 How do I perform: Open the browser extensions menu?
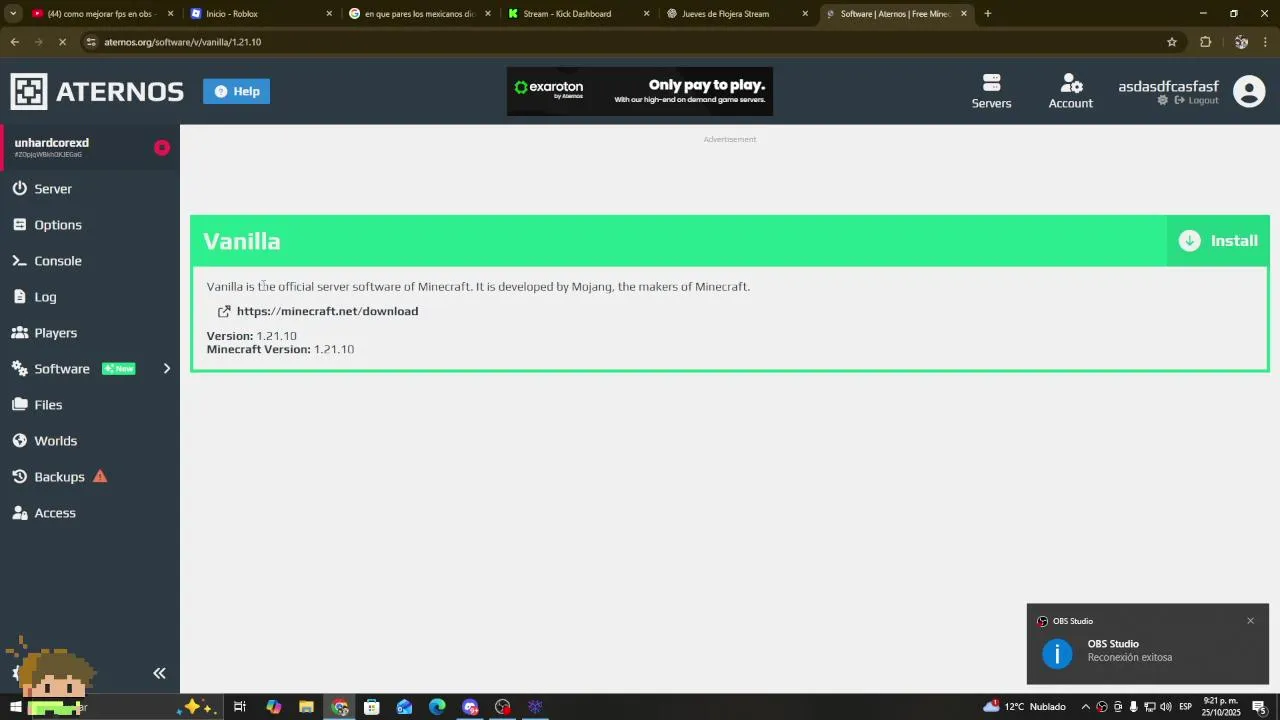pyautogui.click(x=1205, y=42)
